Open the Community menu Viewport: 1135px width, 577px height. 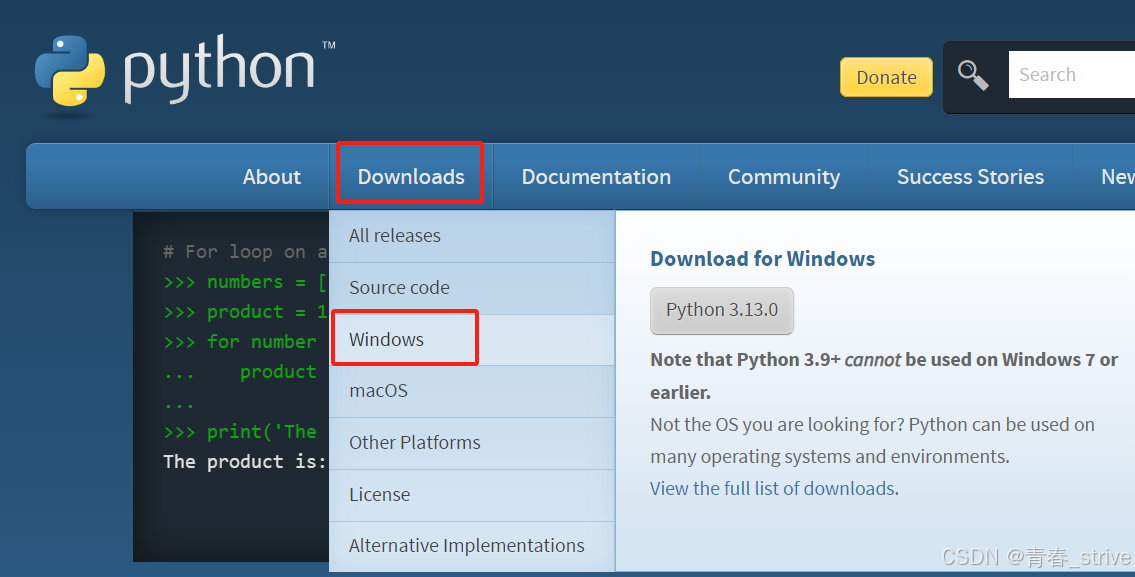[784, 177]
